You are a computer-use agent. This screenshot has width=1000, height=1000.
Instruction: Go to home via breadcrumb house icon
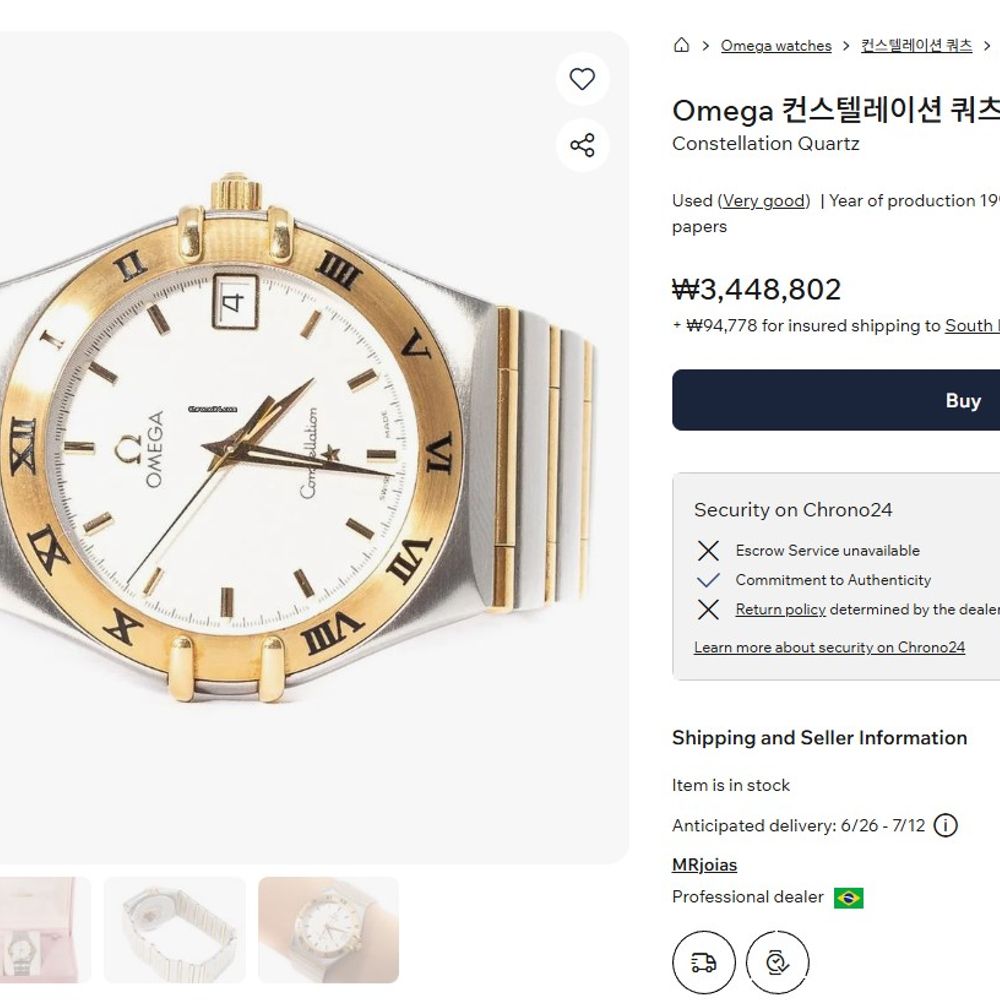tap(681, 45)
